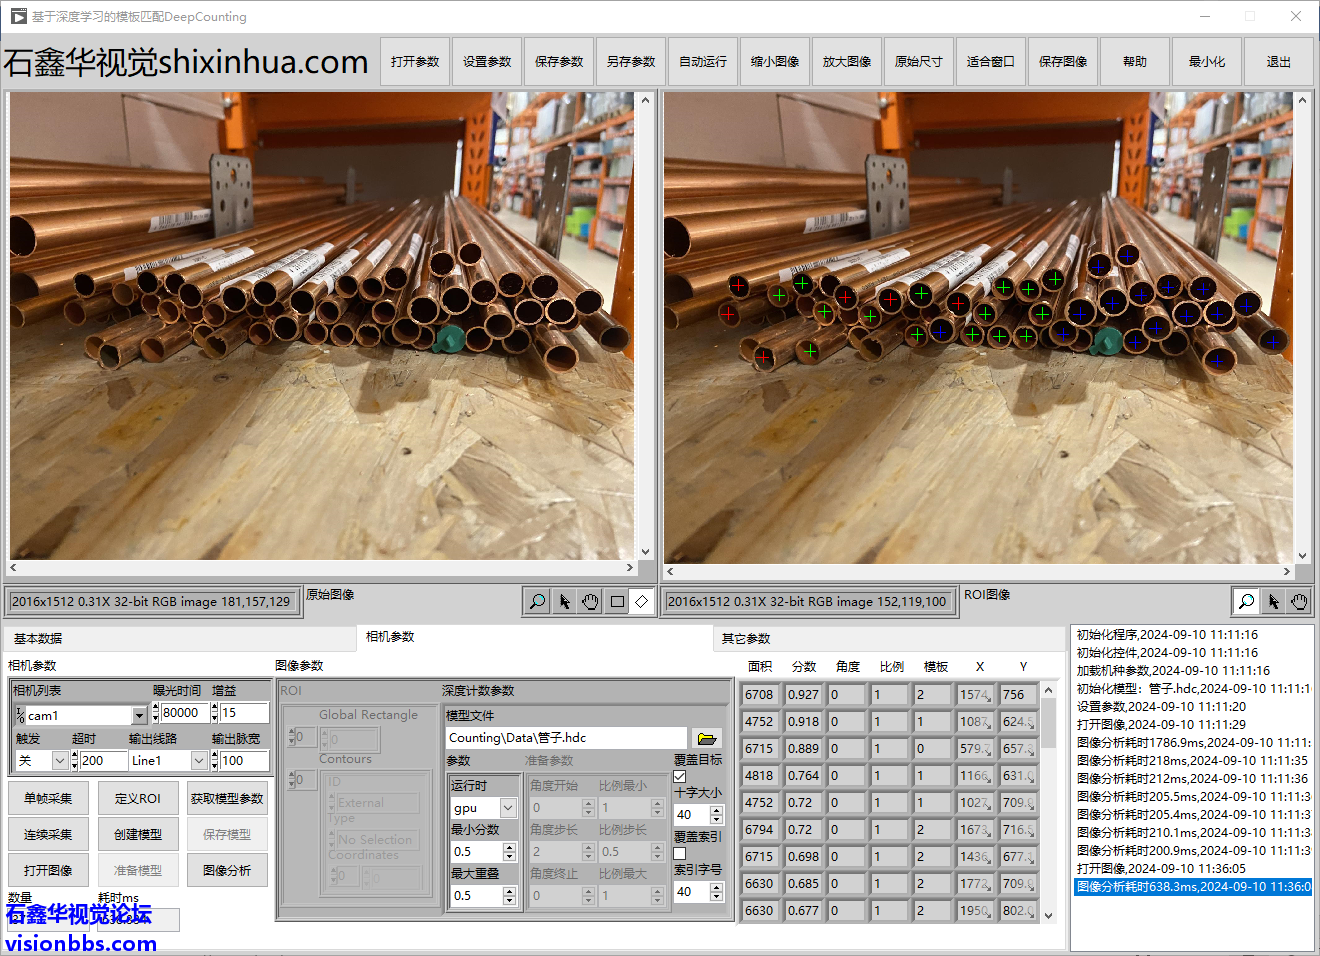Click the 图像分析 button
Screen dimensions: 1320x956
[227, 870]
